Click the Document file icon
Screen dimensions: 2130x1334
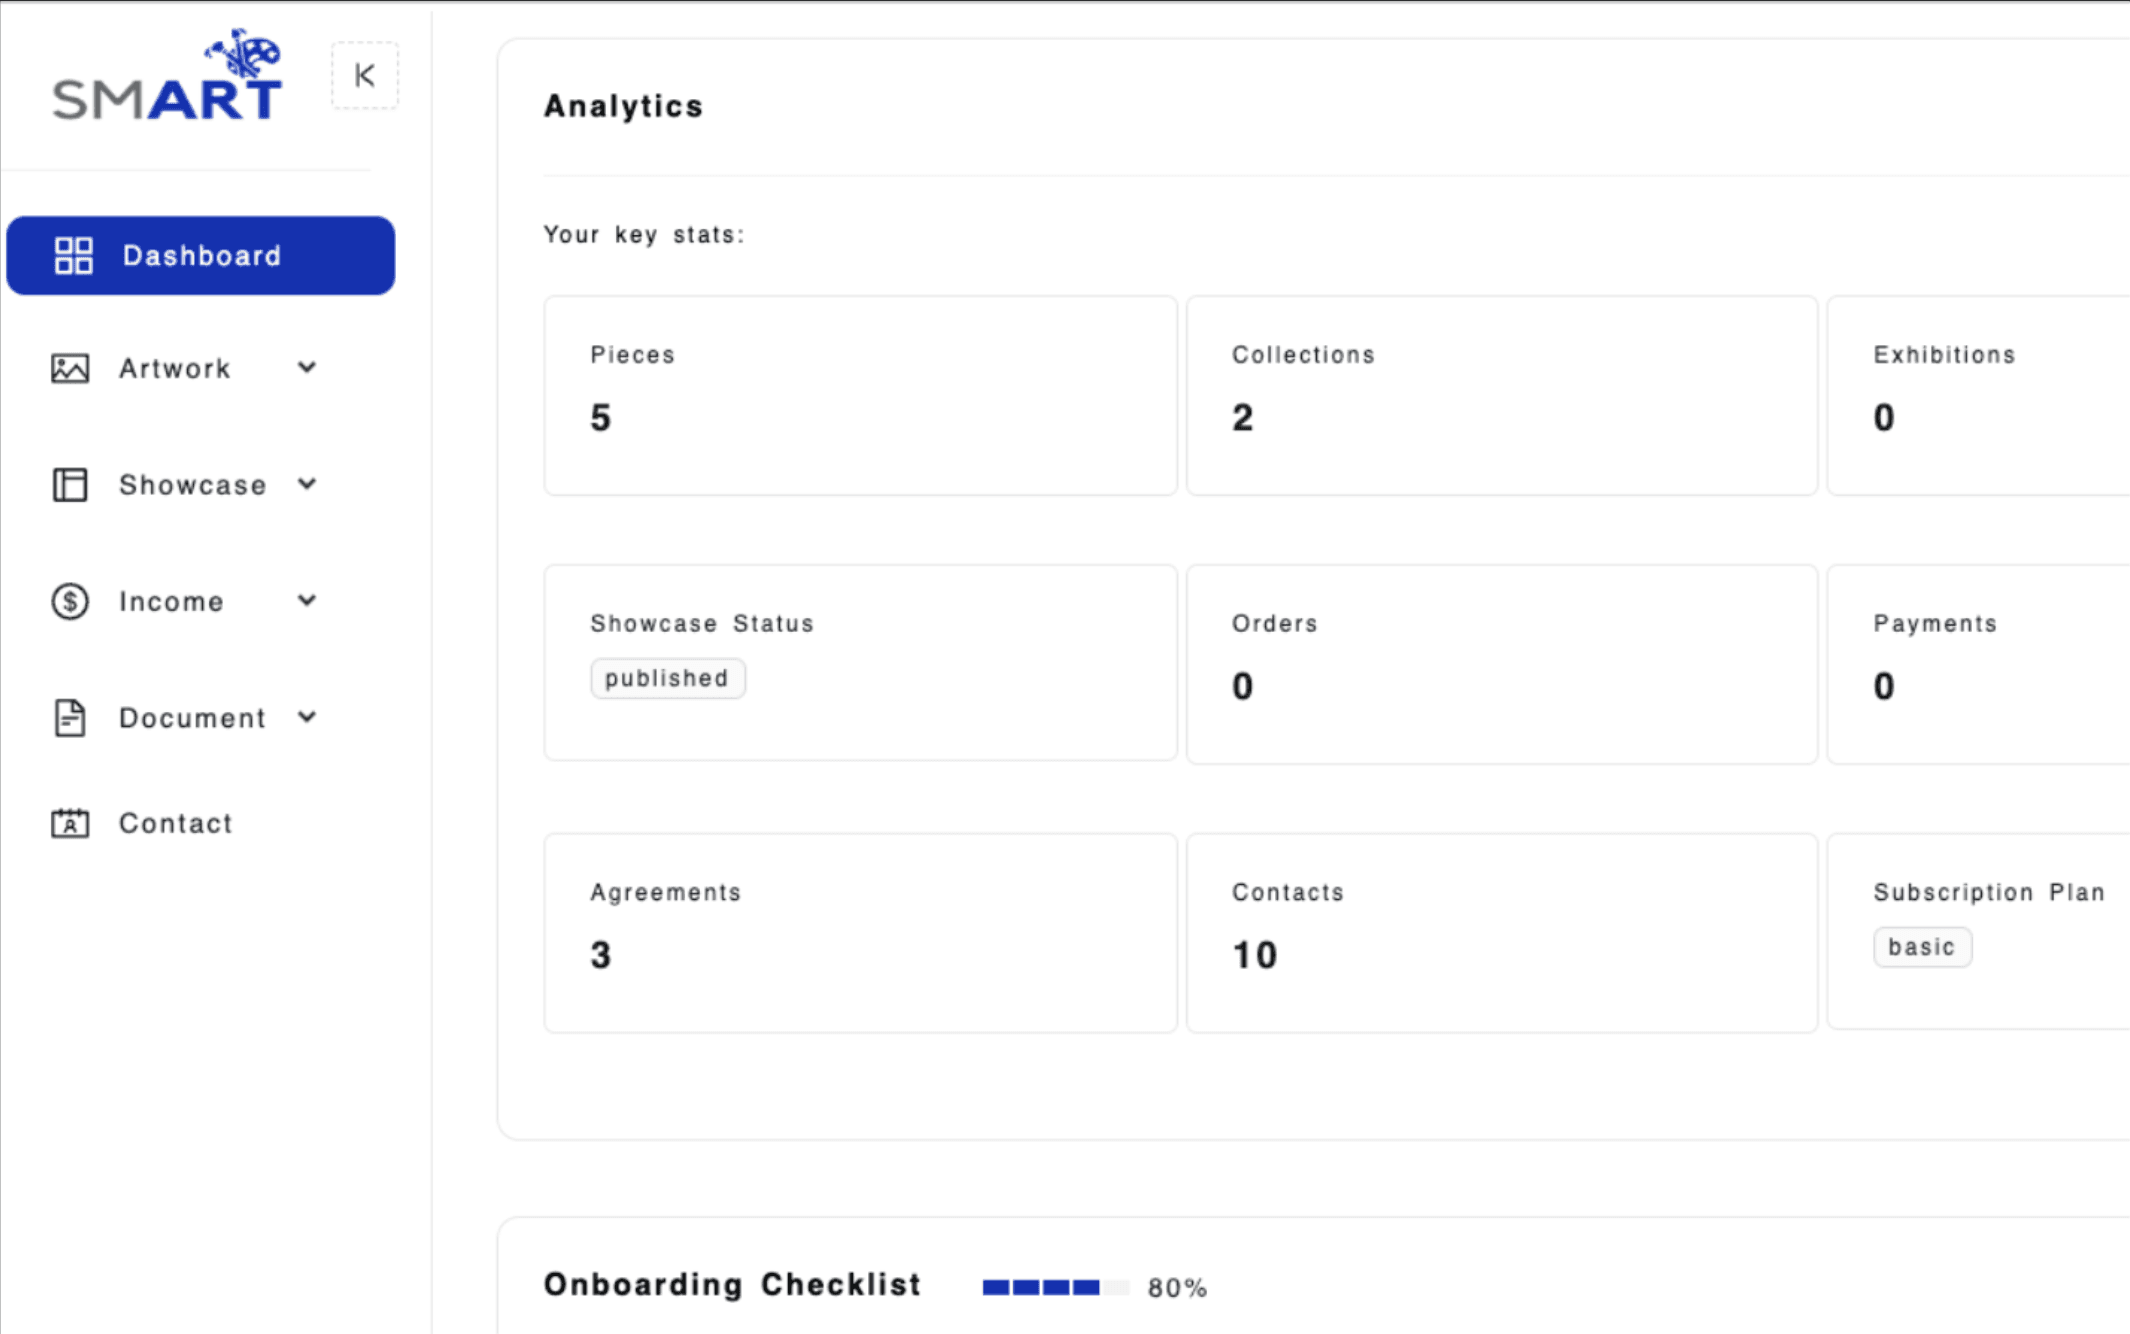[70, 718]
